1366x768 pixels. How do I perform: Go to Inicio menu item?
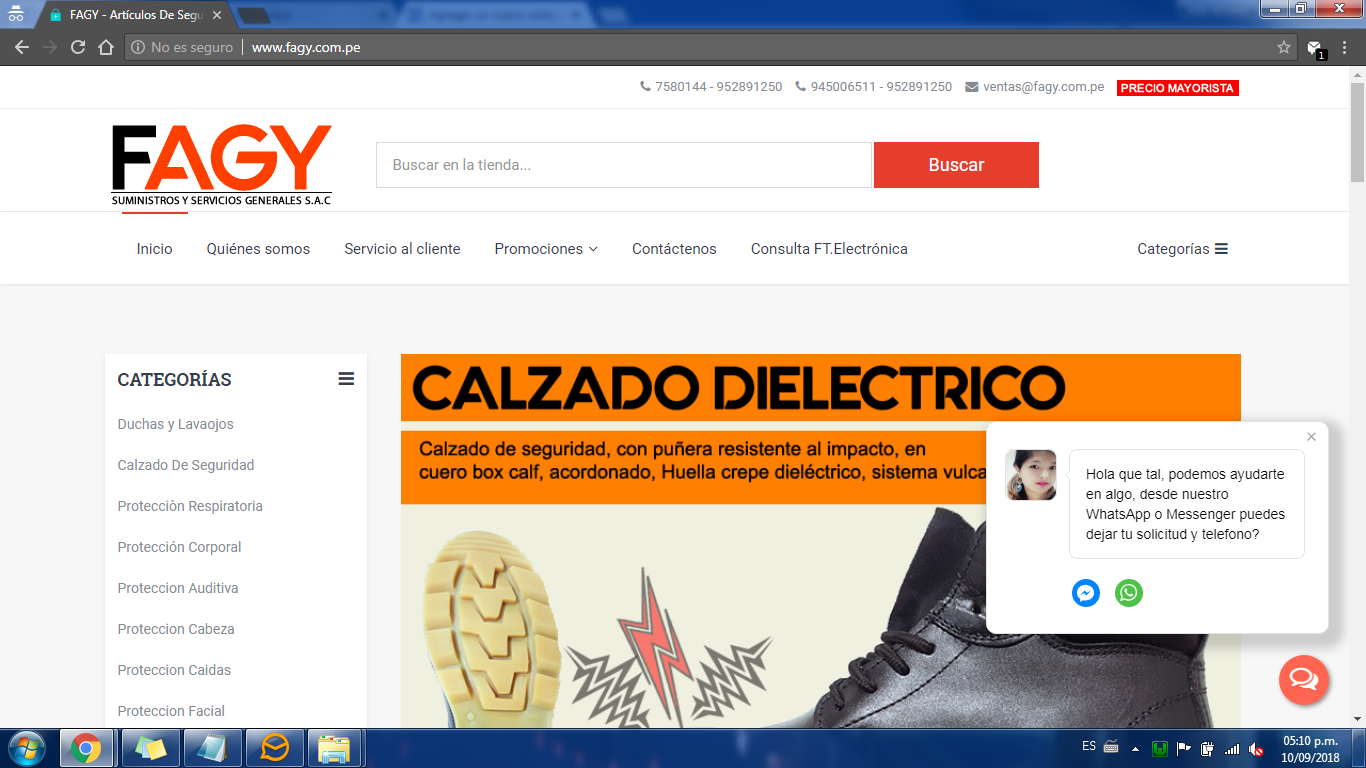coord(154,249)
